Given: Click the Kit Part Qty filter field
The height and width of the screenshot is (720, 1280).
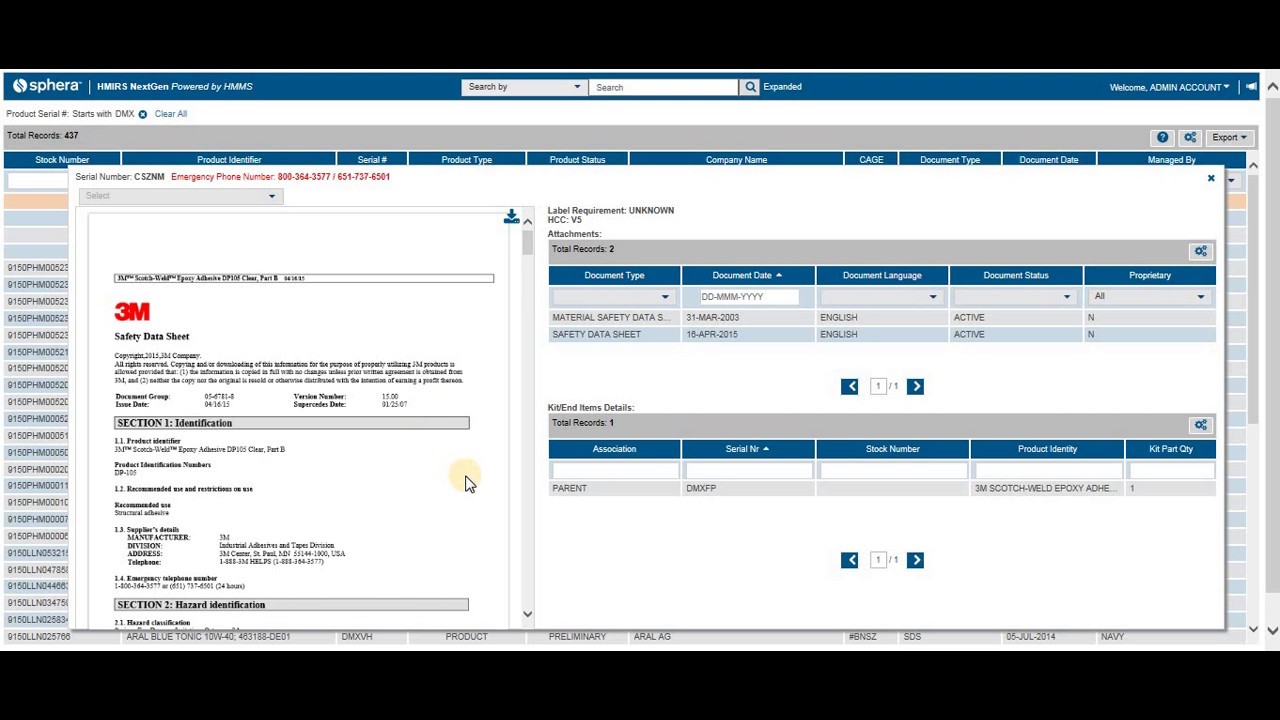Looking at the screenshot, I should [1170, 470].
